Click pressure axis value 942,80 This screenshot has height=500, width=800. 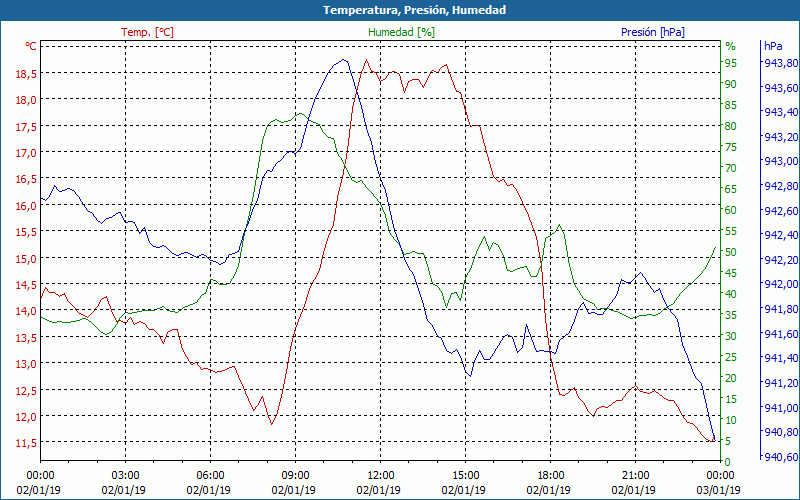pyautogui.click(x=781, y=186)
